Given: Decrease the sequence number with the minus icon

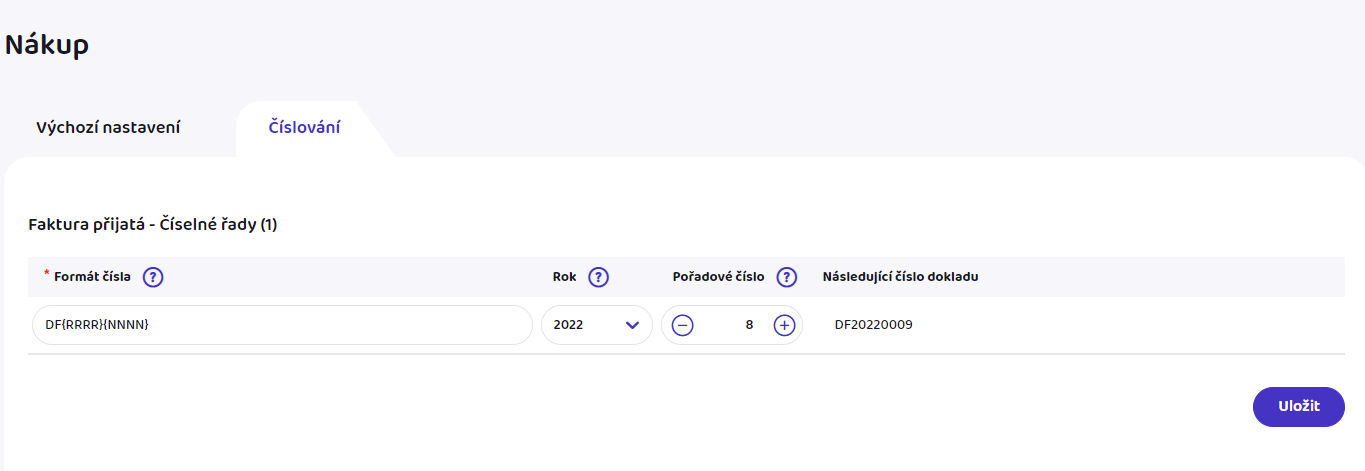Looking at the screenshot, I should pyautogui.click(x=682, y=325).
